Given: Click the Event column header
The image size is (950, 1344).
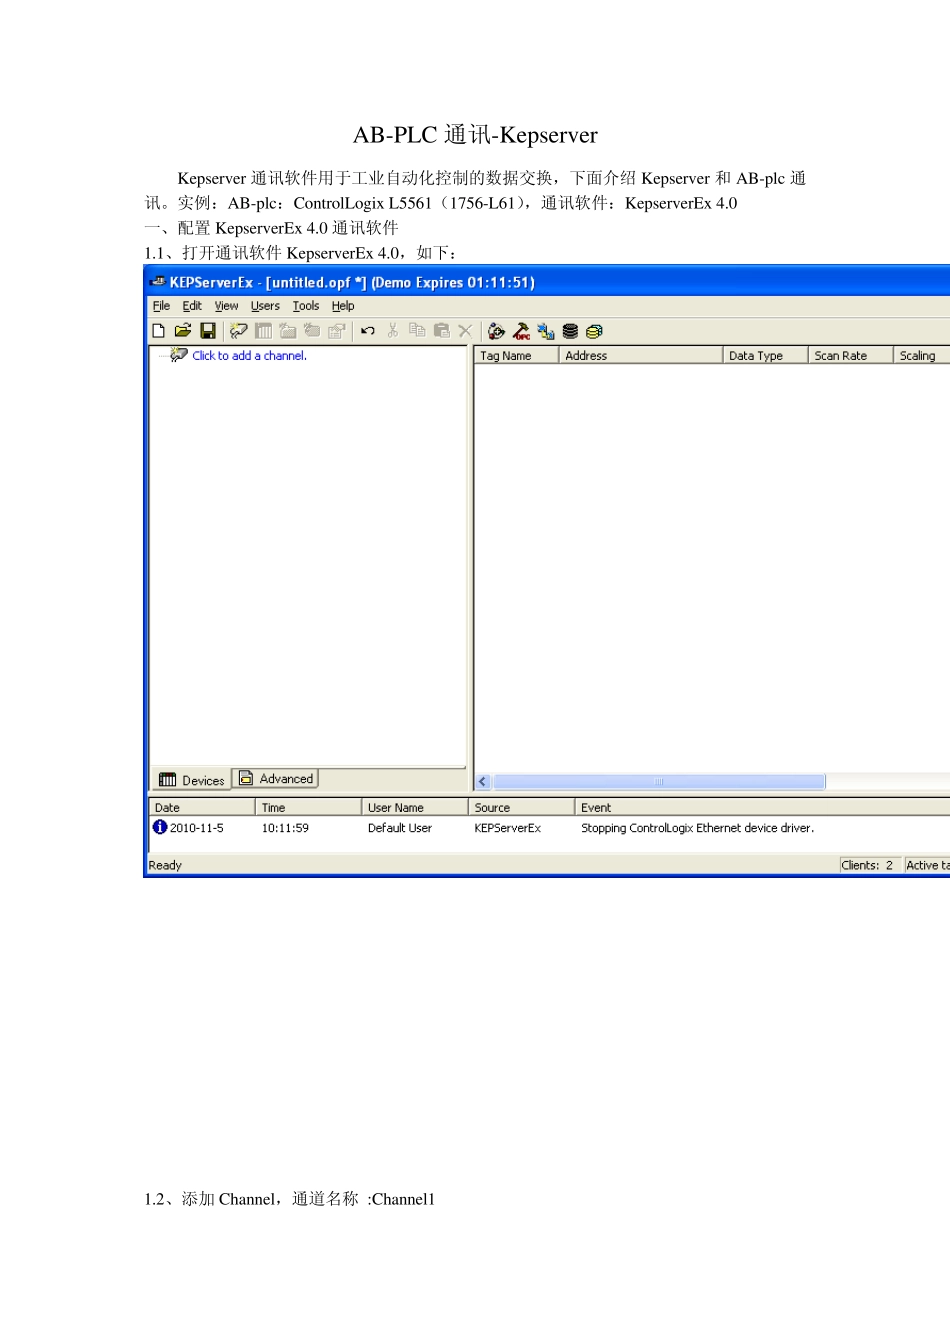Looking at the screenshot, I should [x=763, y=807].
